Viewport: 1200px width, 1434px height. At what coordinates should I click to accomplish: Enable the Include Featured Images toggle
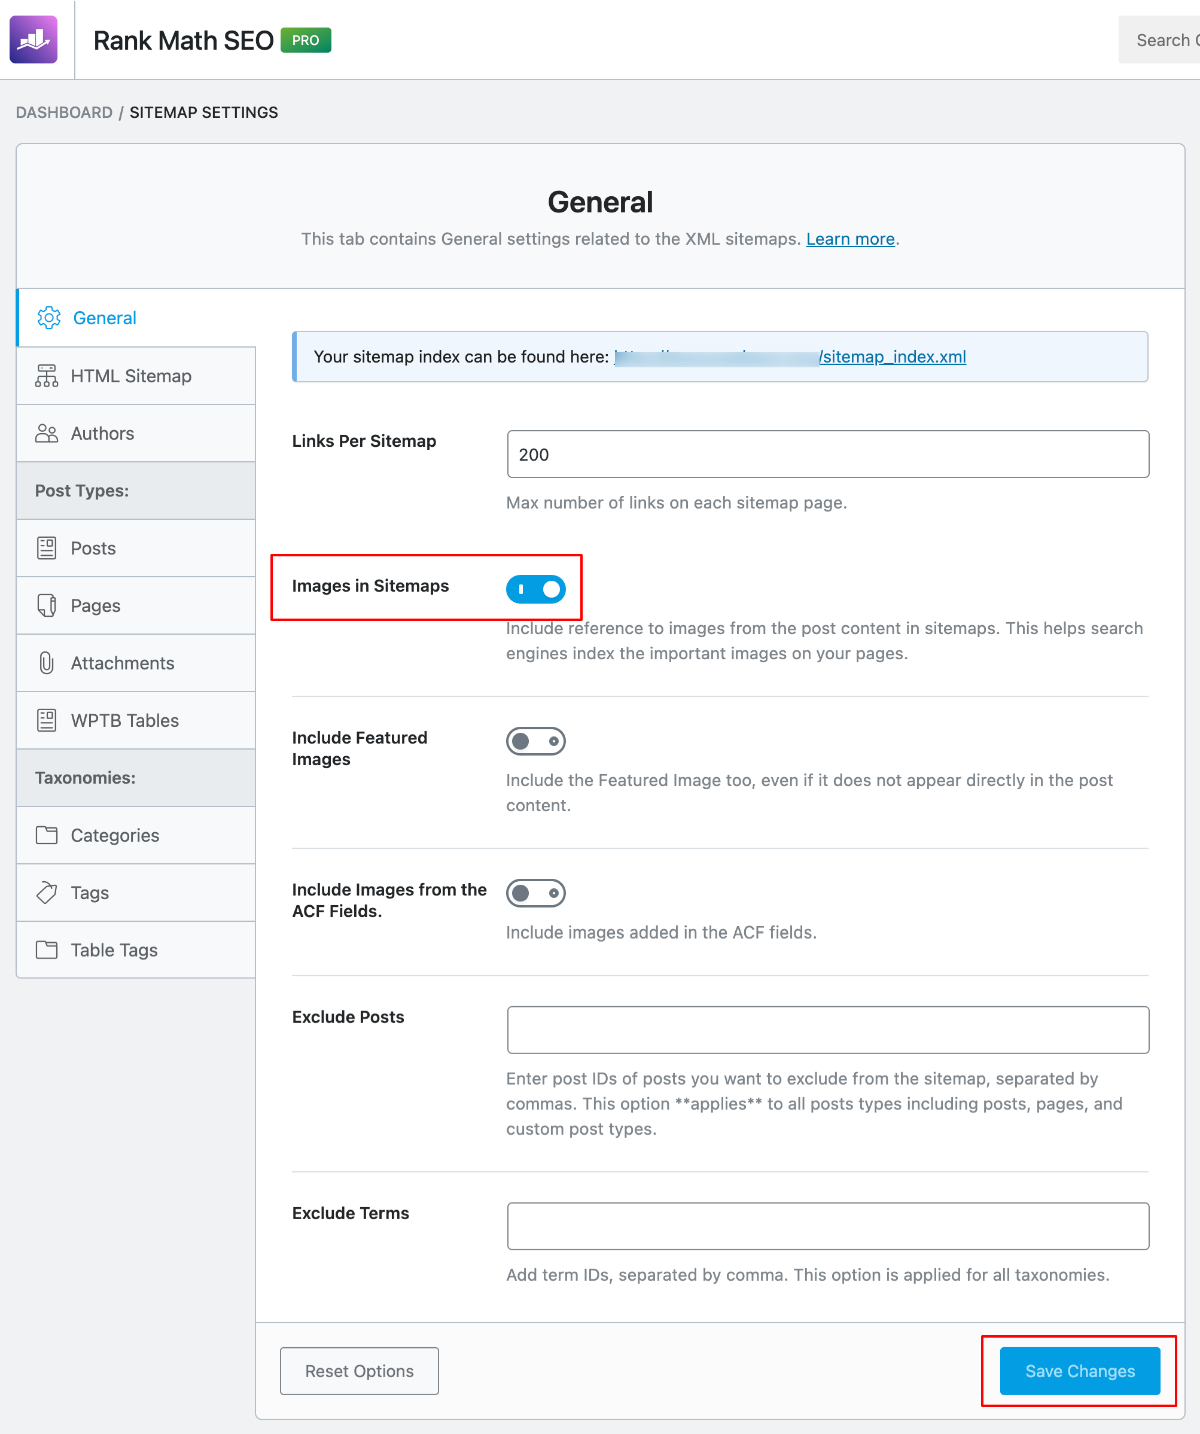point(536,741)
